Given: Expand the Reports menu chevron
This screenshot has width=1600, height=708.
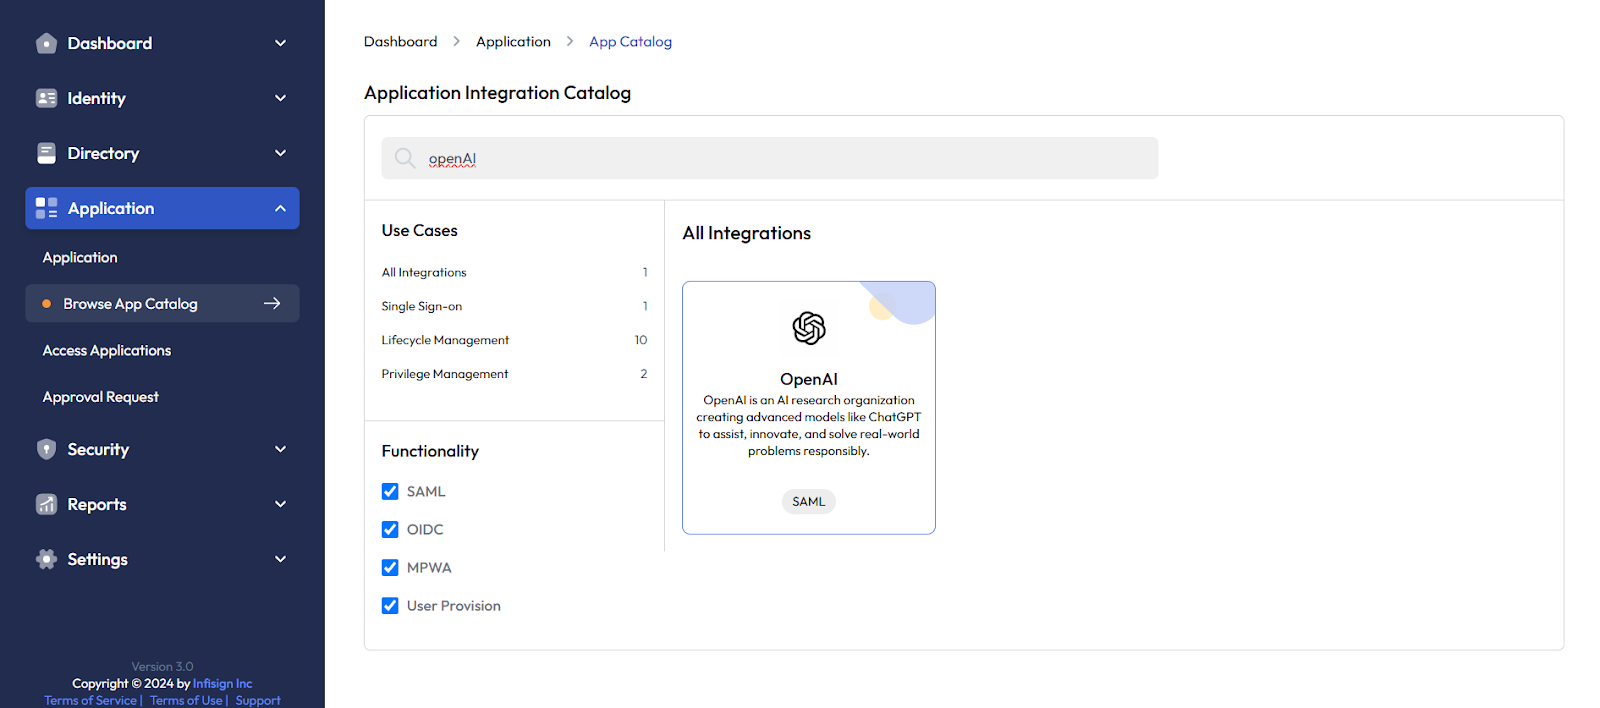Looking at the screenshot, I should click(x=280, y=504).
